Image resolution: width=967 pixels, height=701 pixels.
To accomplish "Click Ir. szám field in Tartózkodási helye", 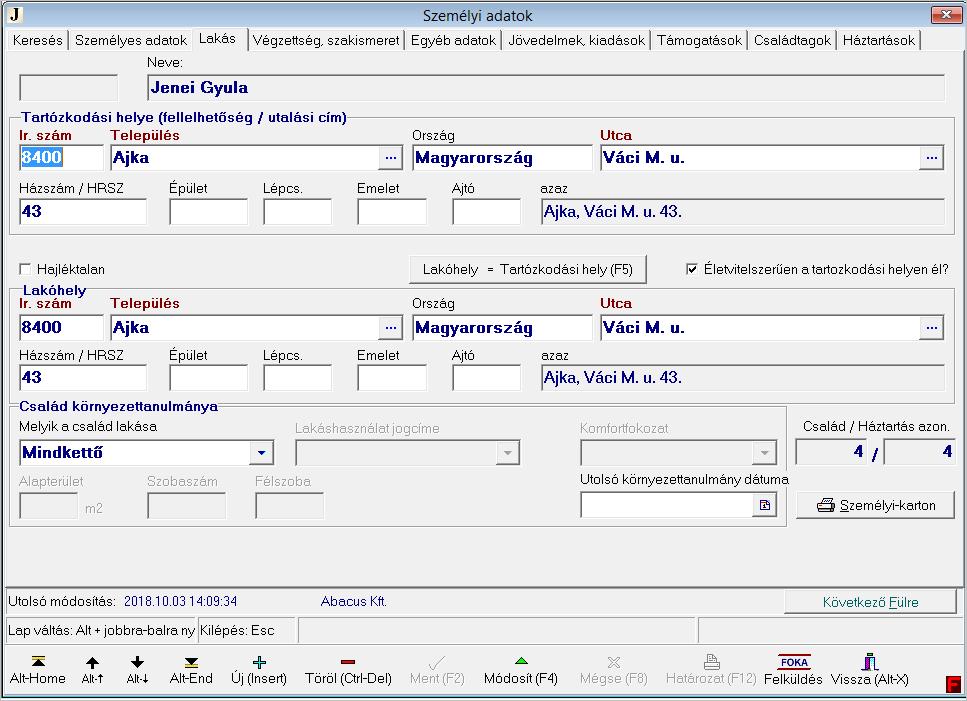I will (x=61, y=158).
